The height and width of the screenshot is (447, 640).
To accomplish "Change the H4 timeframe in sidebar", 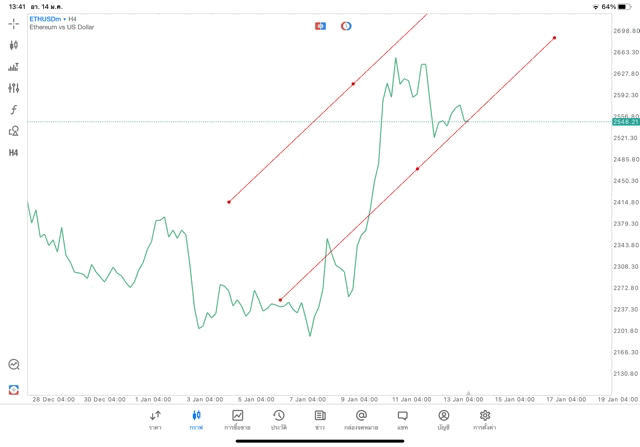I will [14, 153].
